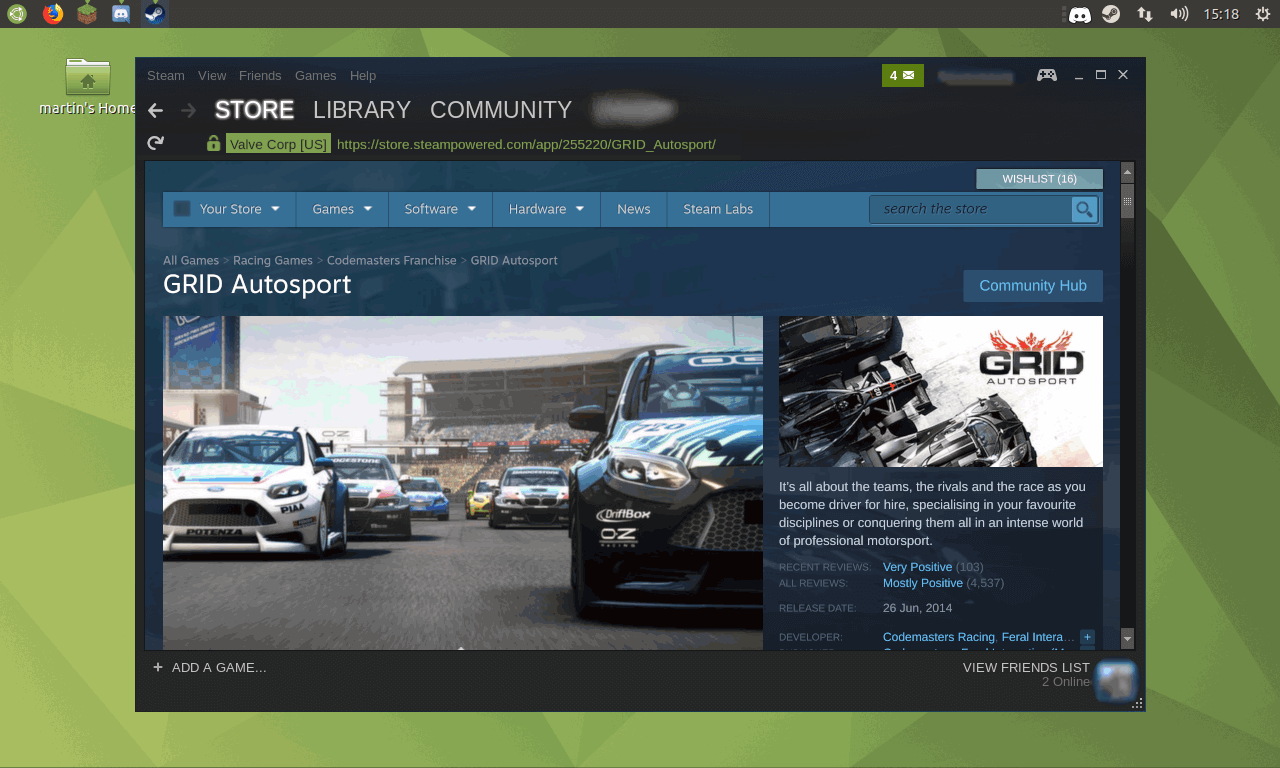
Task: Click the store search magnifier icon
Action: click(1084, 209)
